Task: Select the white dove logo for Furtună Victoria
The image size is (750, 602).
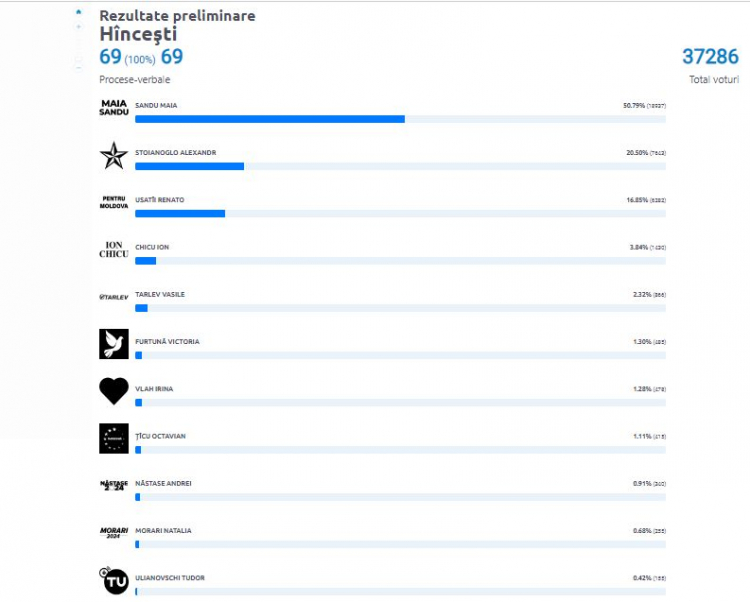Action: pyautogui.click(x=114, y=344)
